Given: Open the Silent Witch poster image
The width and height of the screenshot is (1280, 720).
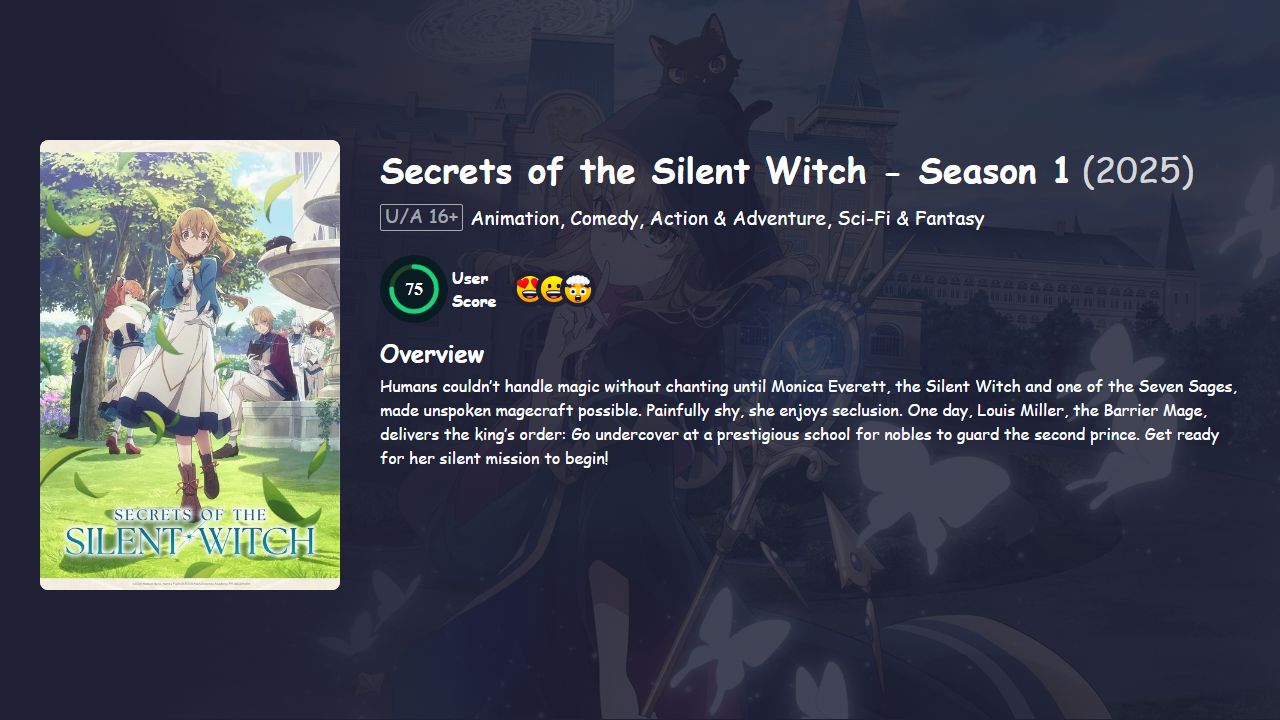Looking at the screenshot, I should point(190,365).
